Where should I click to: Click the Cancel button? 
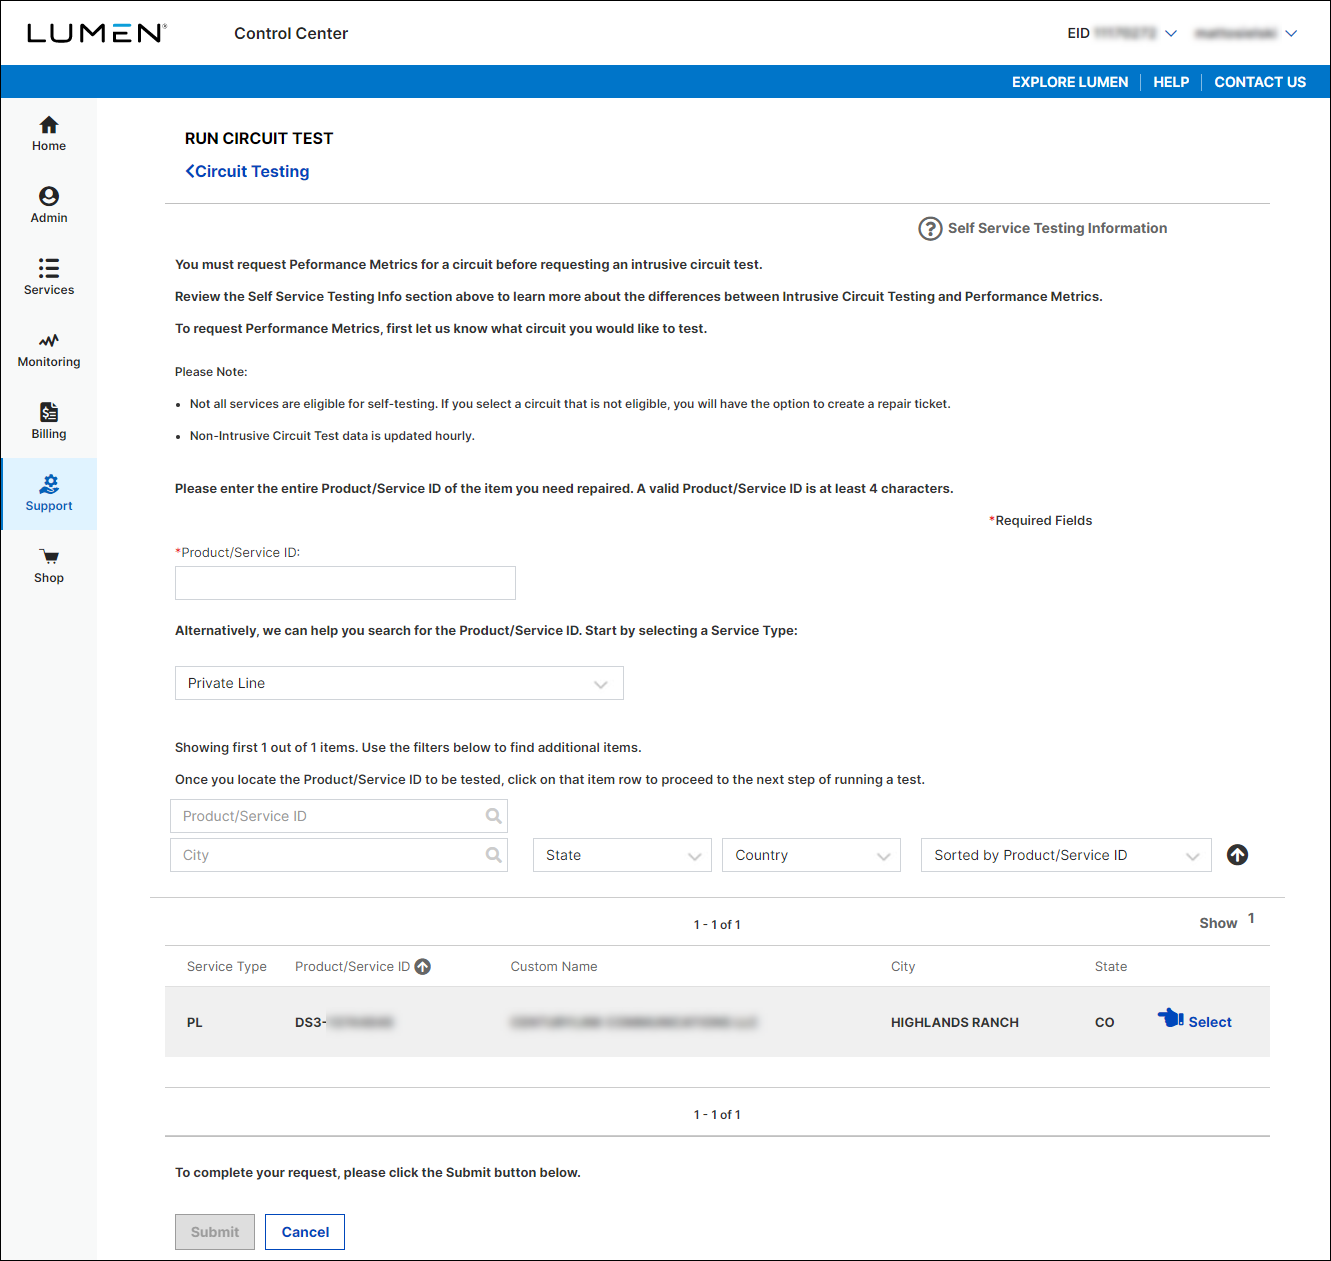pyautogui.click(x=305, y=1232)
